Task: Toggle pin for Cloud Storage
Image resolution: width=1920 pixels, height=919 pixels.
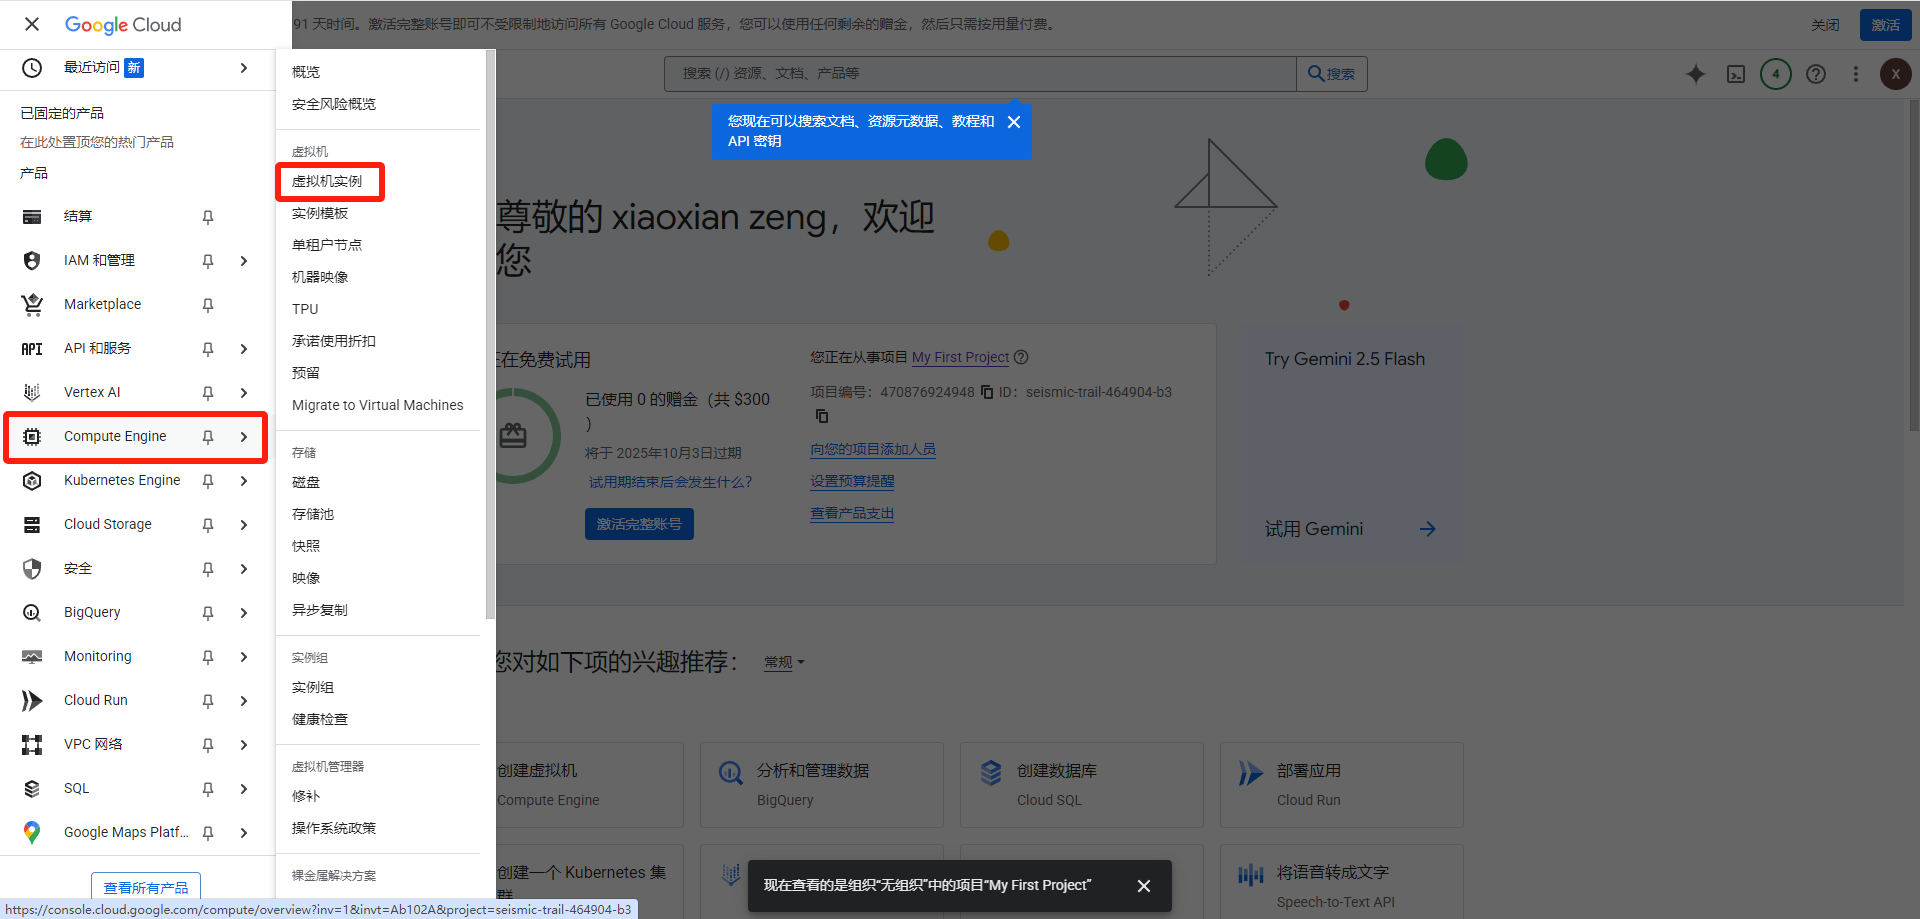Action: point(208,525)
